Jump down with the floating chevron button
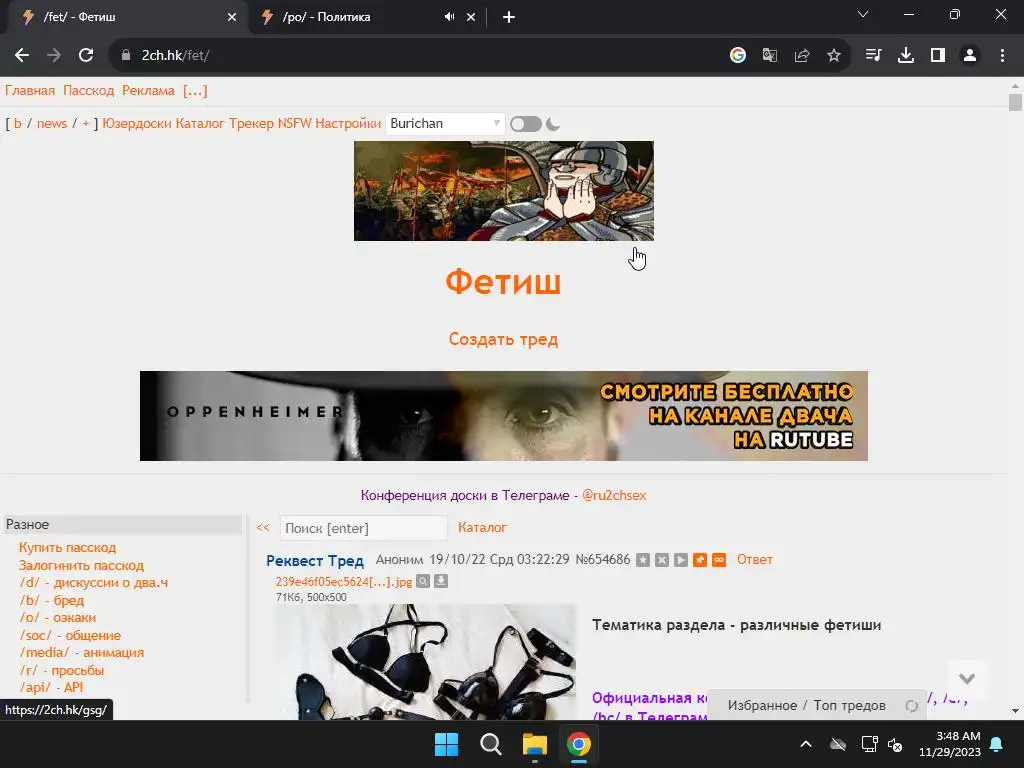1024x768 pixels. [x=967, y=679]
